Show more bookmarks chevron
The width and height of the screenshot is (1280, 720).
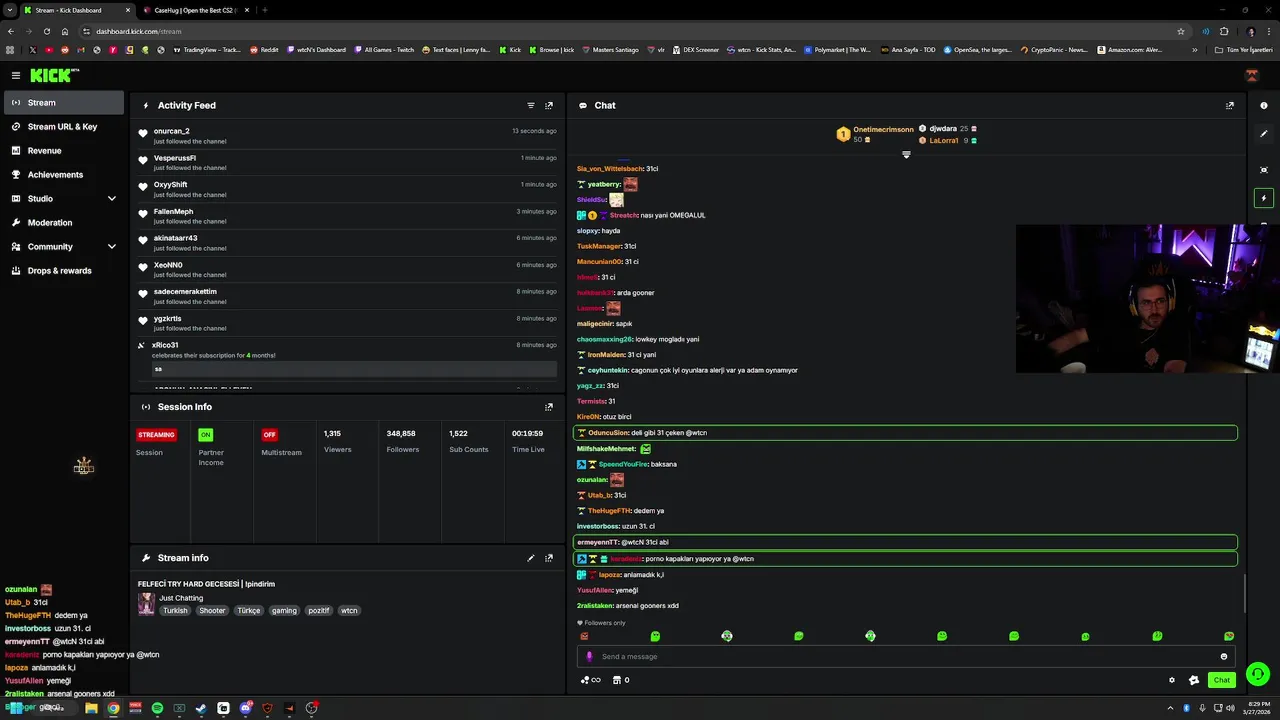tap(1195, 49)
